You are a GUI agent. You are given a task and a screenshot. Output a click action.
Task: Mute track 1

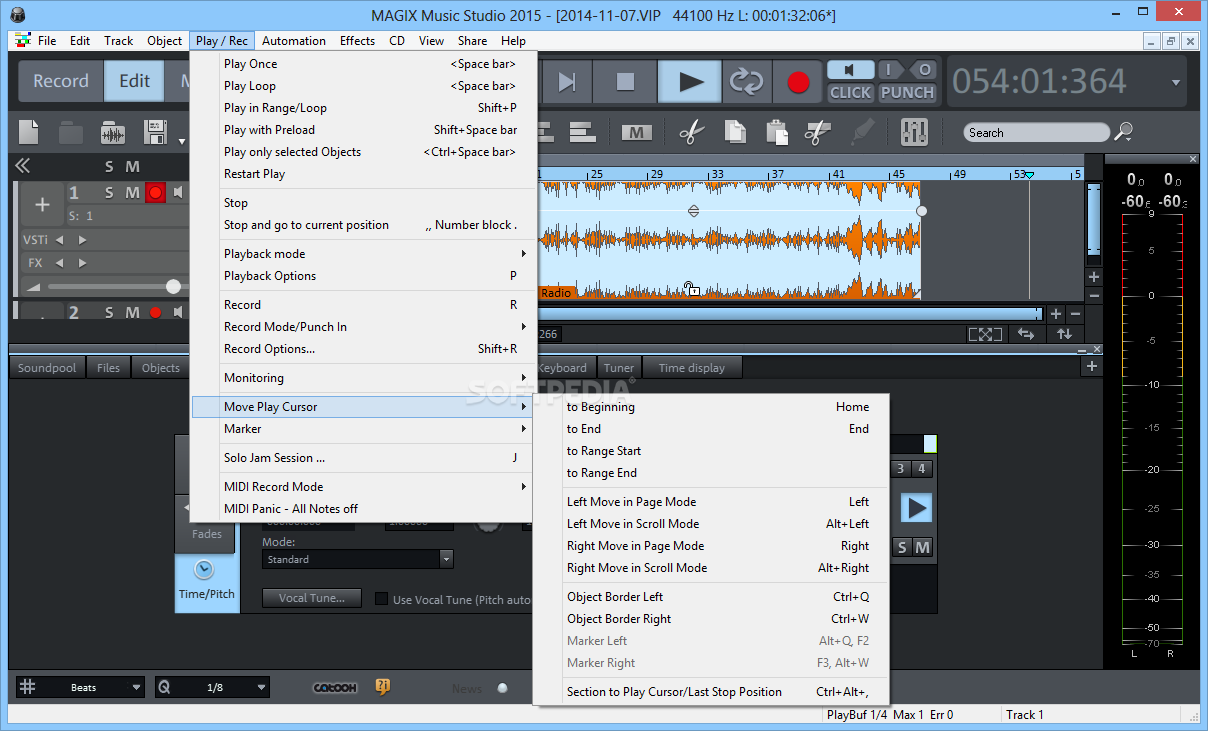click(132, 192)
